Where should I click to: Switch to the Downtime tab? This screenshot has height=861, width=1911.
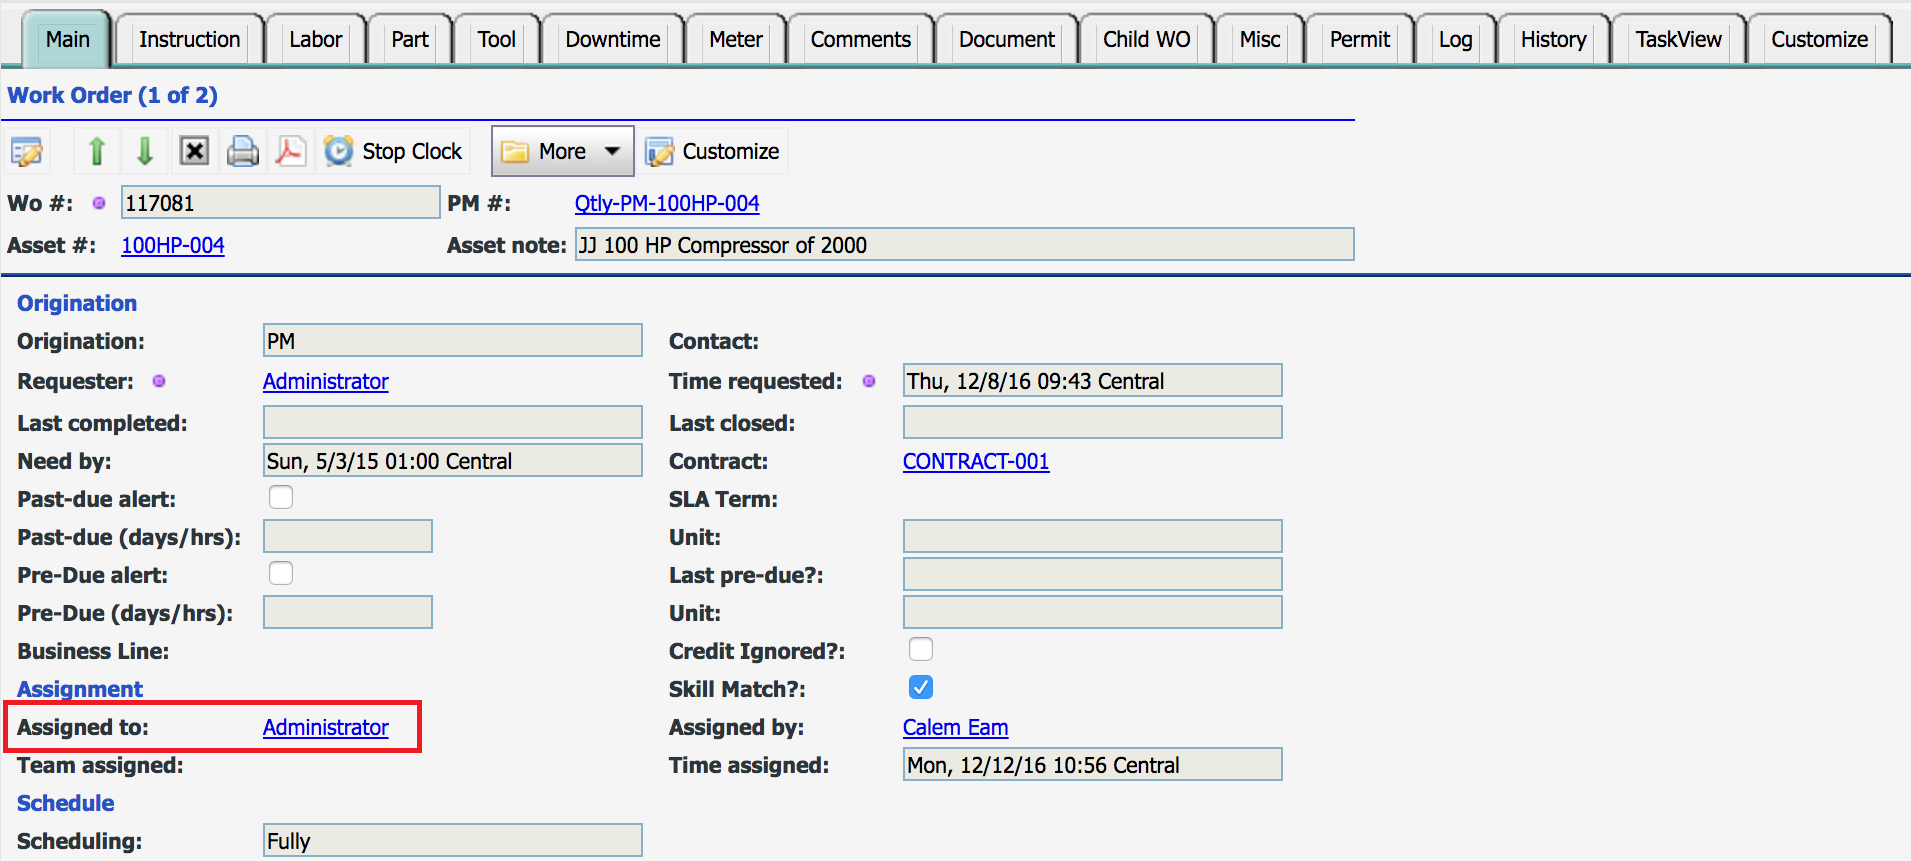coord(613,40)
